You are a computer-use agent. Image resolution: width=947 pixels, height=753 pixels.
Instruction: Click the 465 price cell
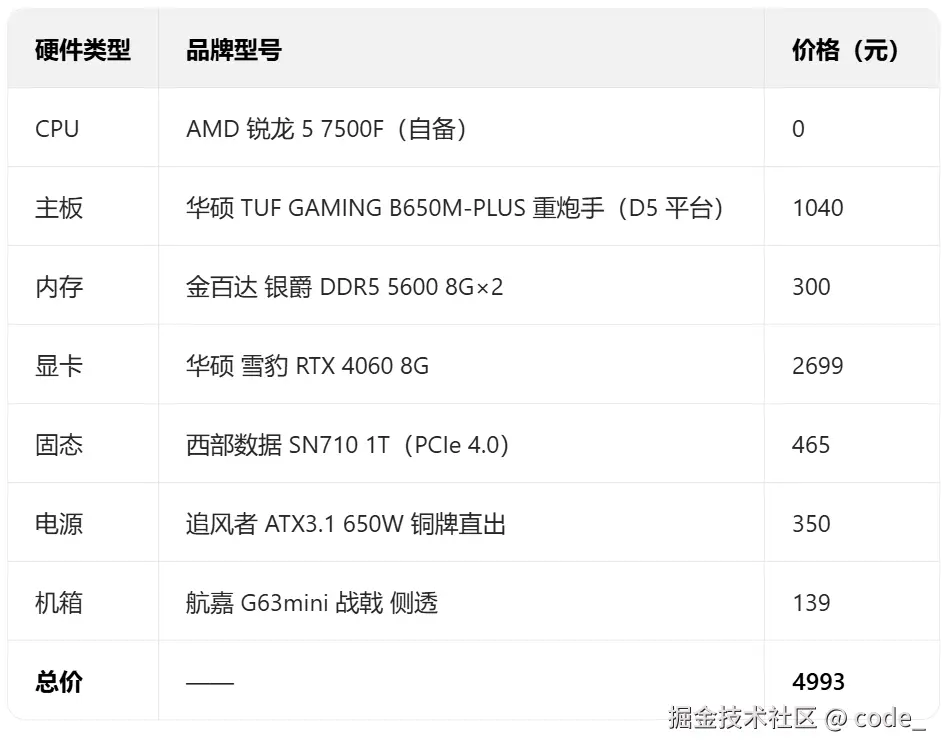click(x=811, y=445)
